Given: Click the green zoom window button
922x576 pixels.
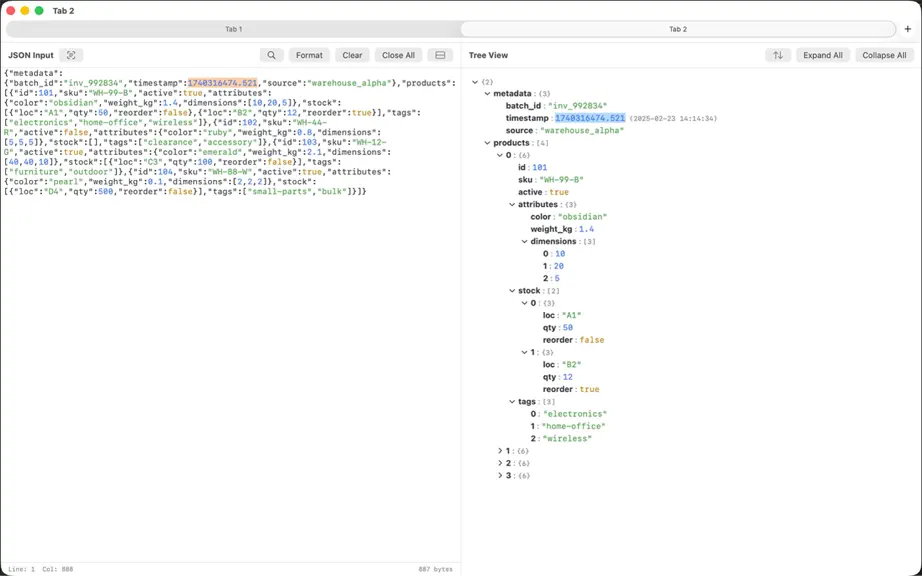Looking at the screenshot, I should [39, 11].
